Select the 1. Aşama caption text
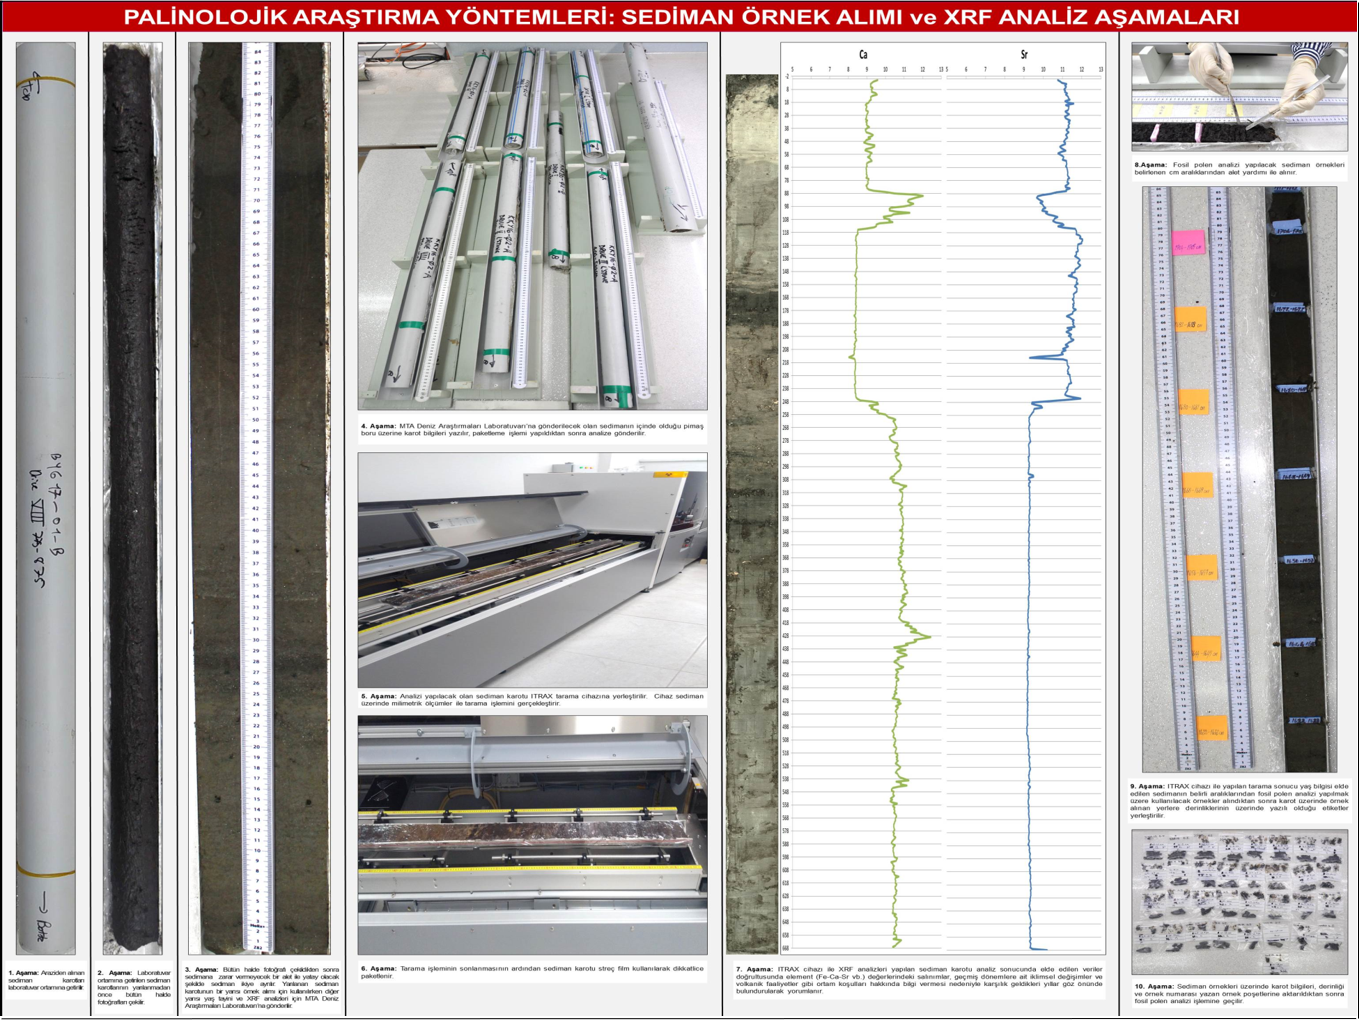 46,979
